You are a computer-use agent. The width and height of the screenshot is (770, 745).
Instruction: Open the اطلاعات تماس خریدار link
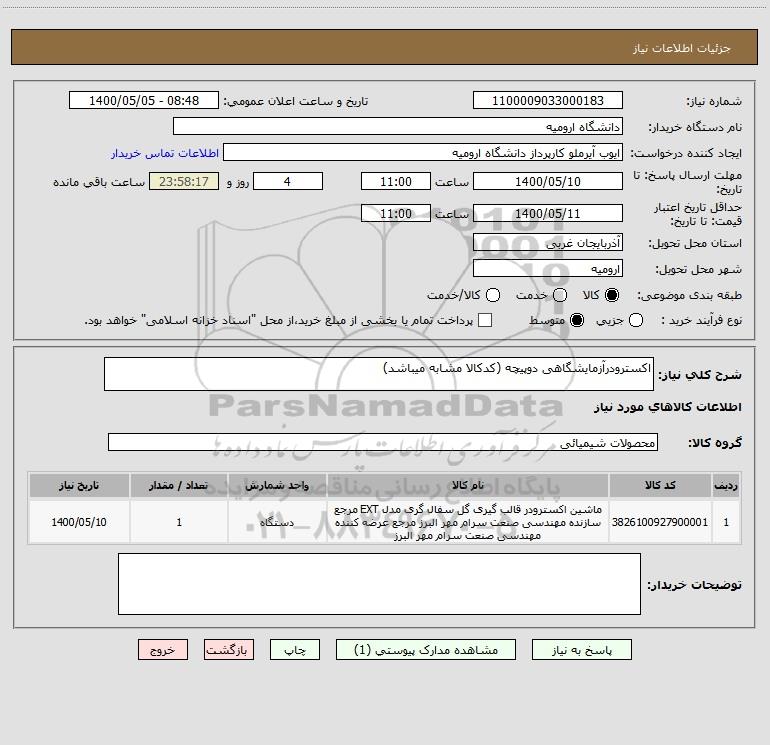pos(165,153)
